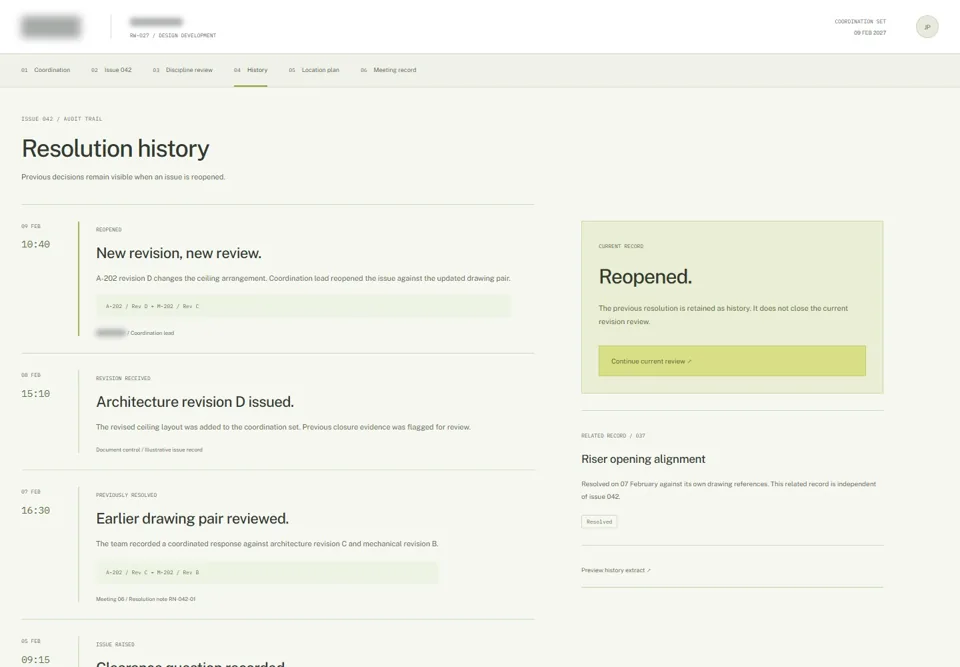The width and height of the screenshot is (960, 667).
Task: Select the 'Earlier drawing pair reviewed.' entry title
Action: point(192,519)
